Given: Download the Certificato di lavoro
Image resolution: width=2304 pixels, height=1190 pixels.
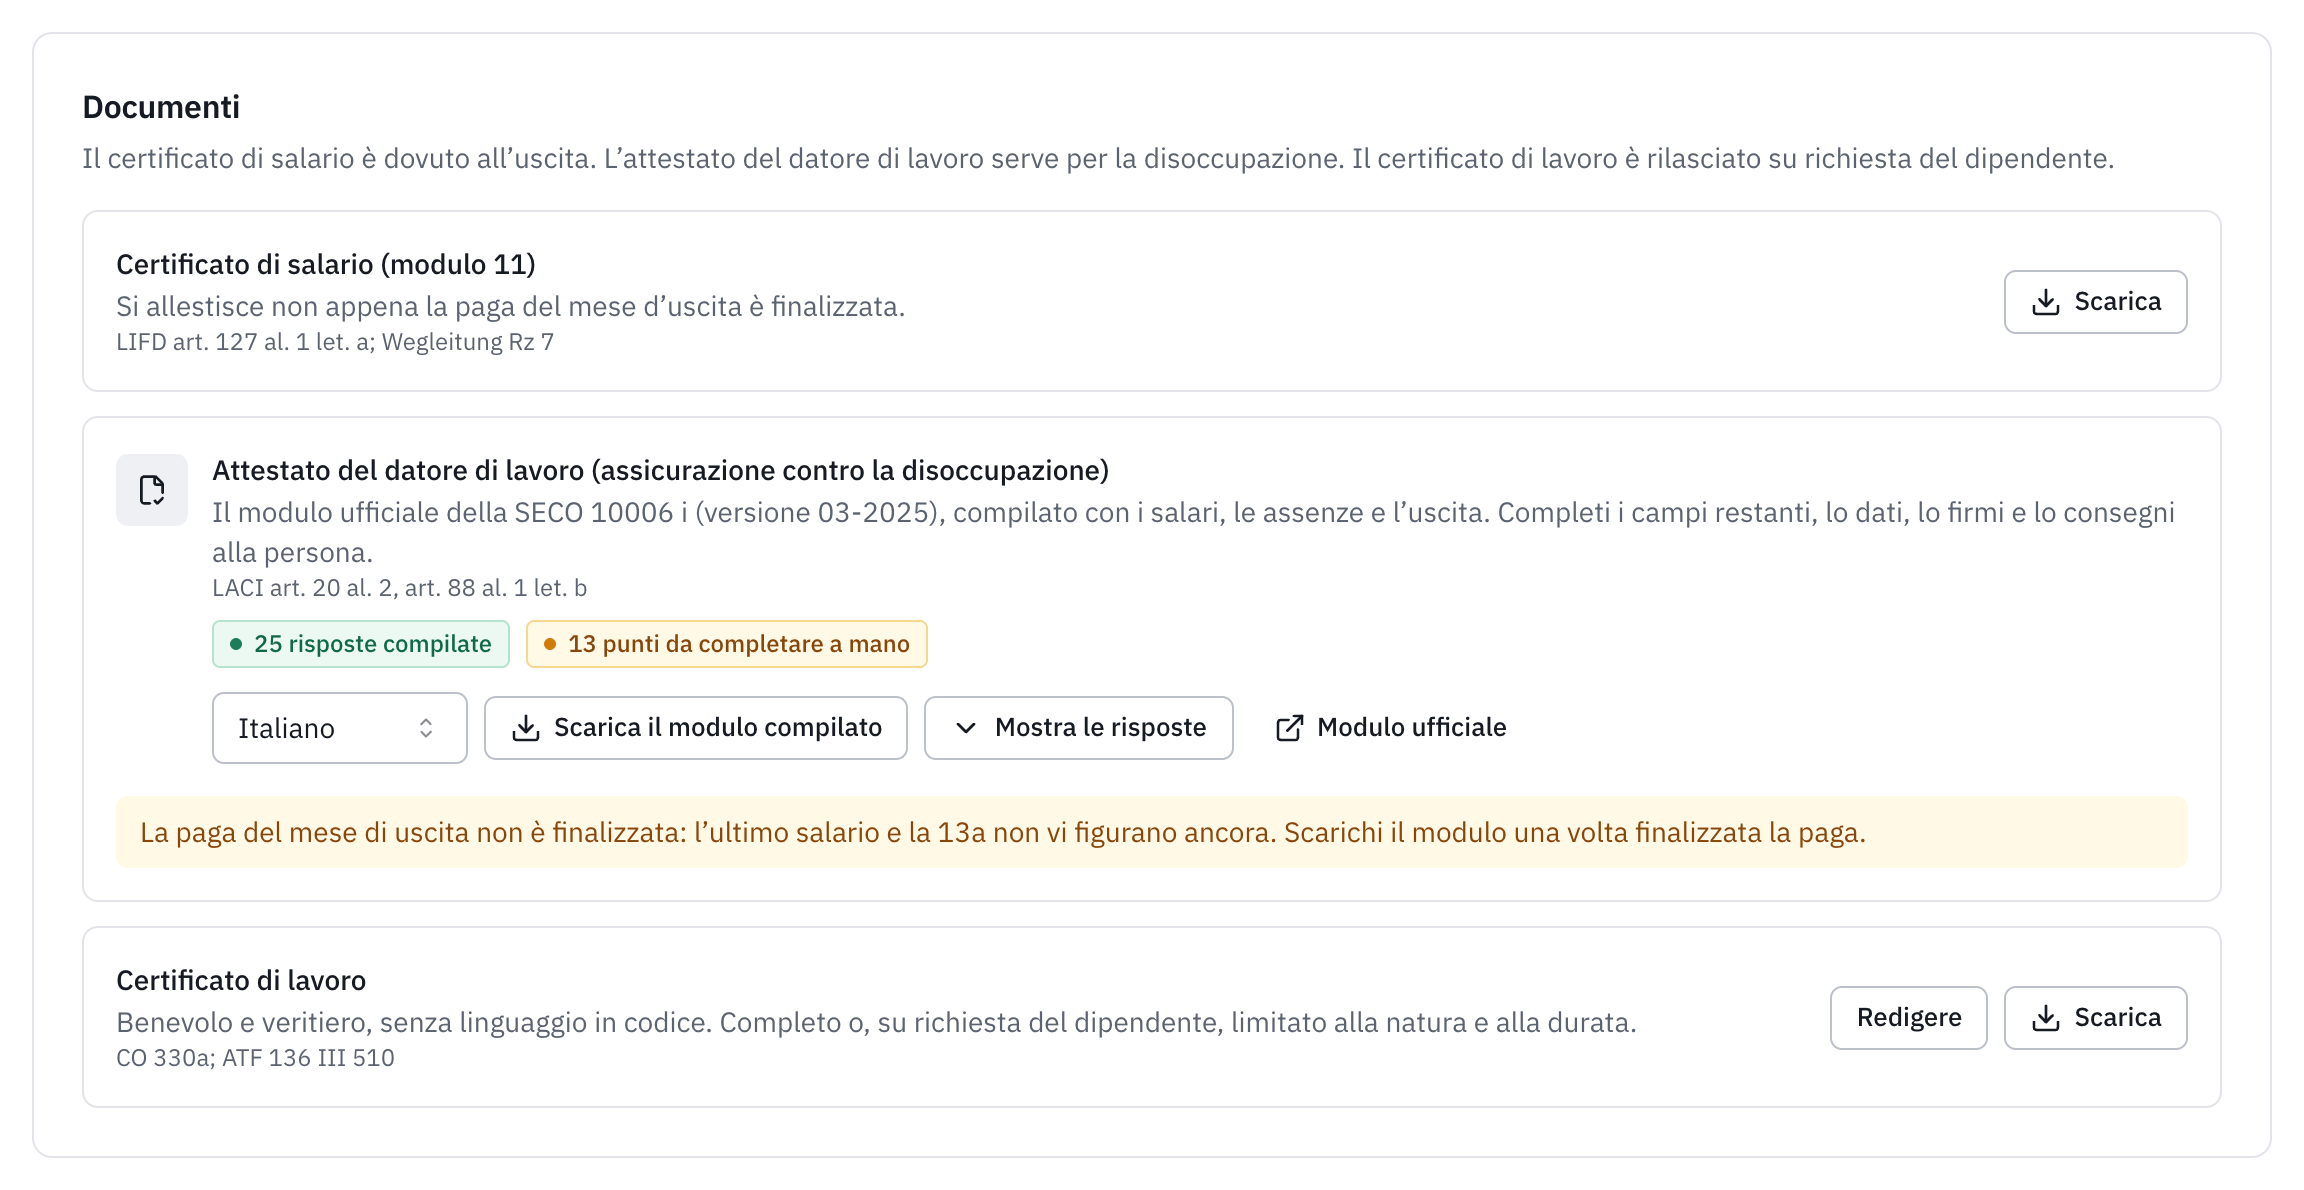Looking at the screenshot, I should (x=2095, y=1018).
